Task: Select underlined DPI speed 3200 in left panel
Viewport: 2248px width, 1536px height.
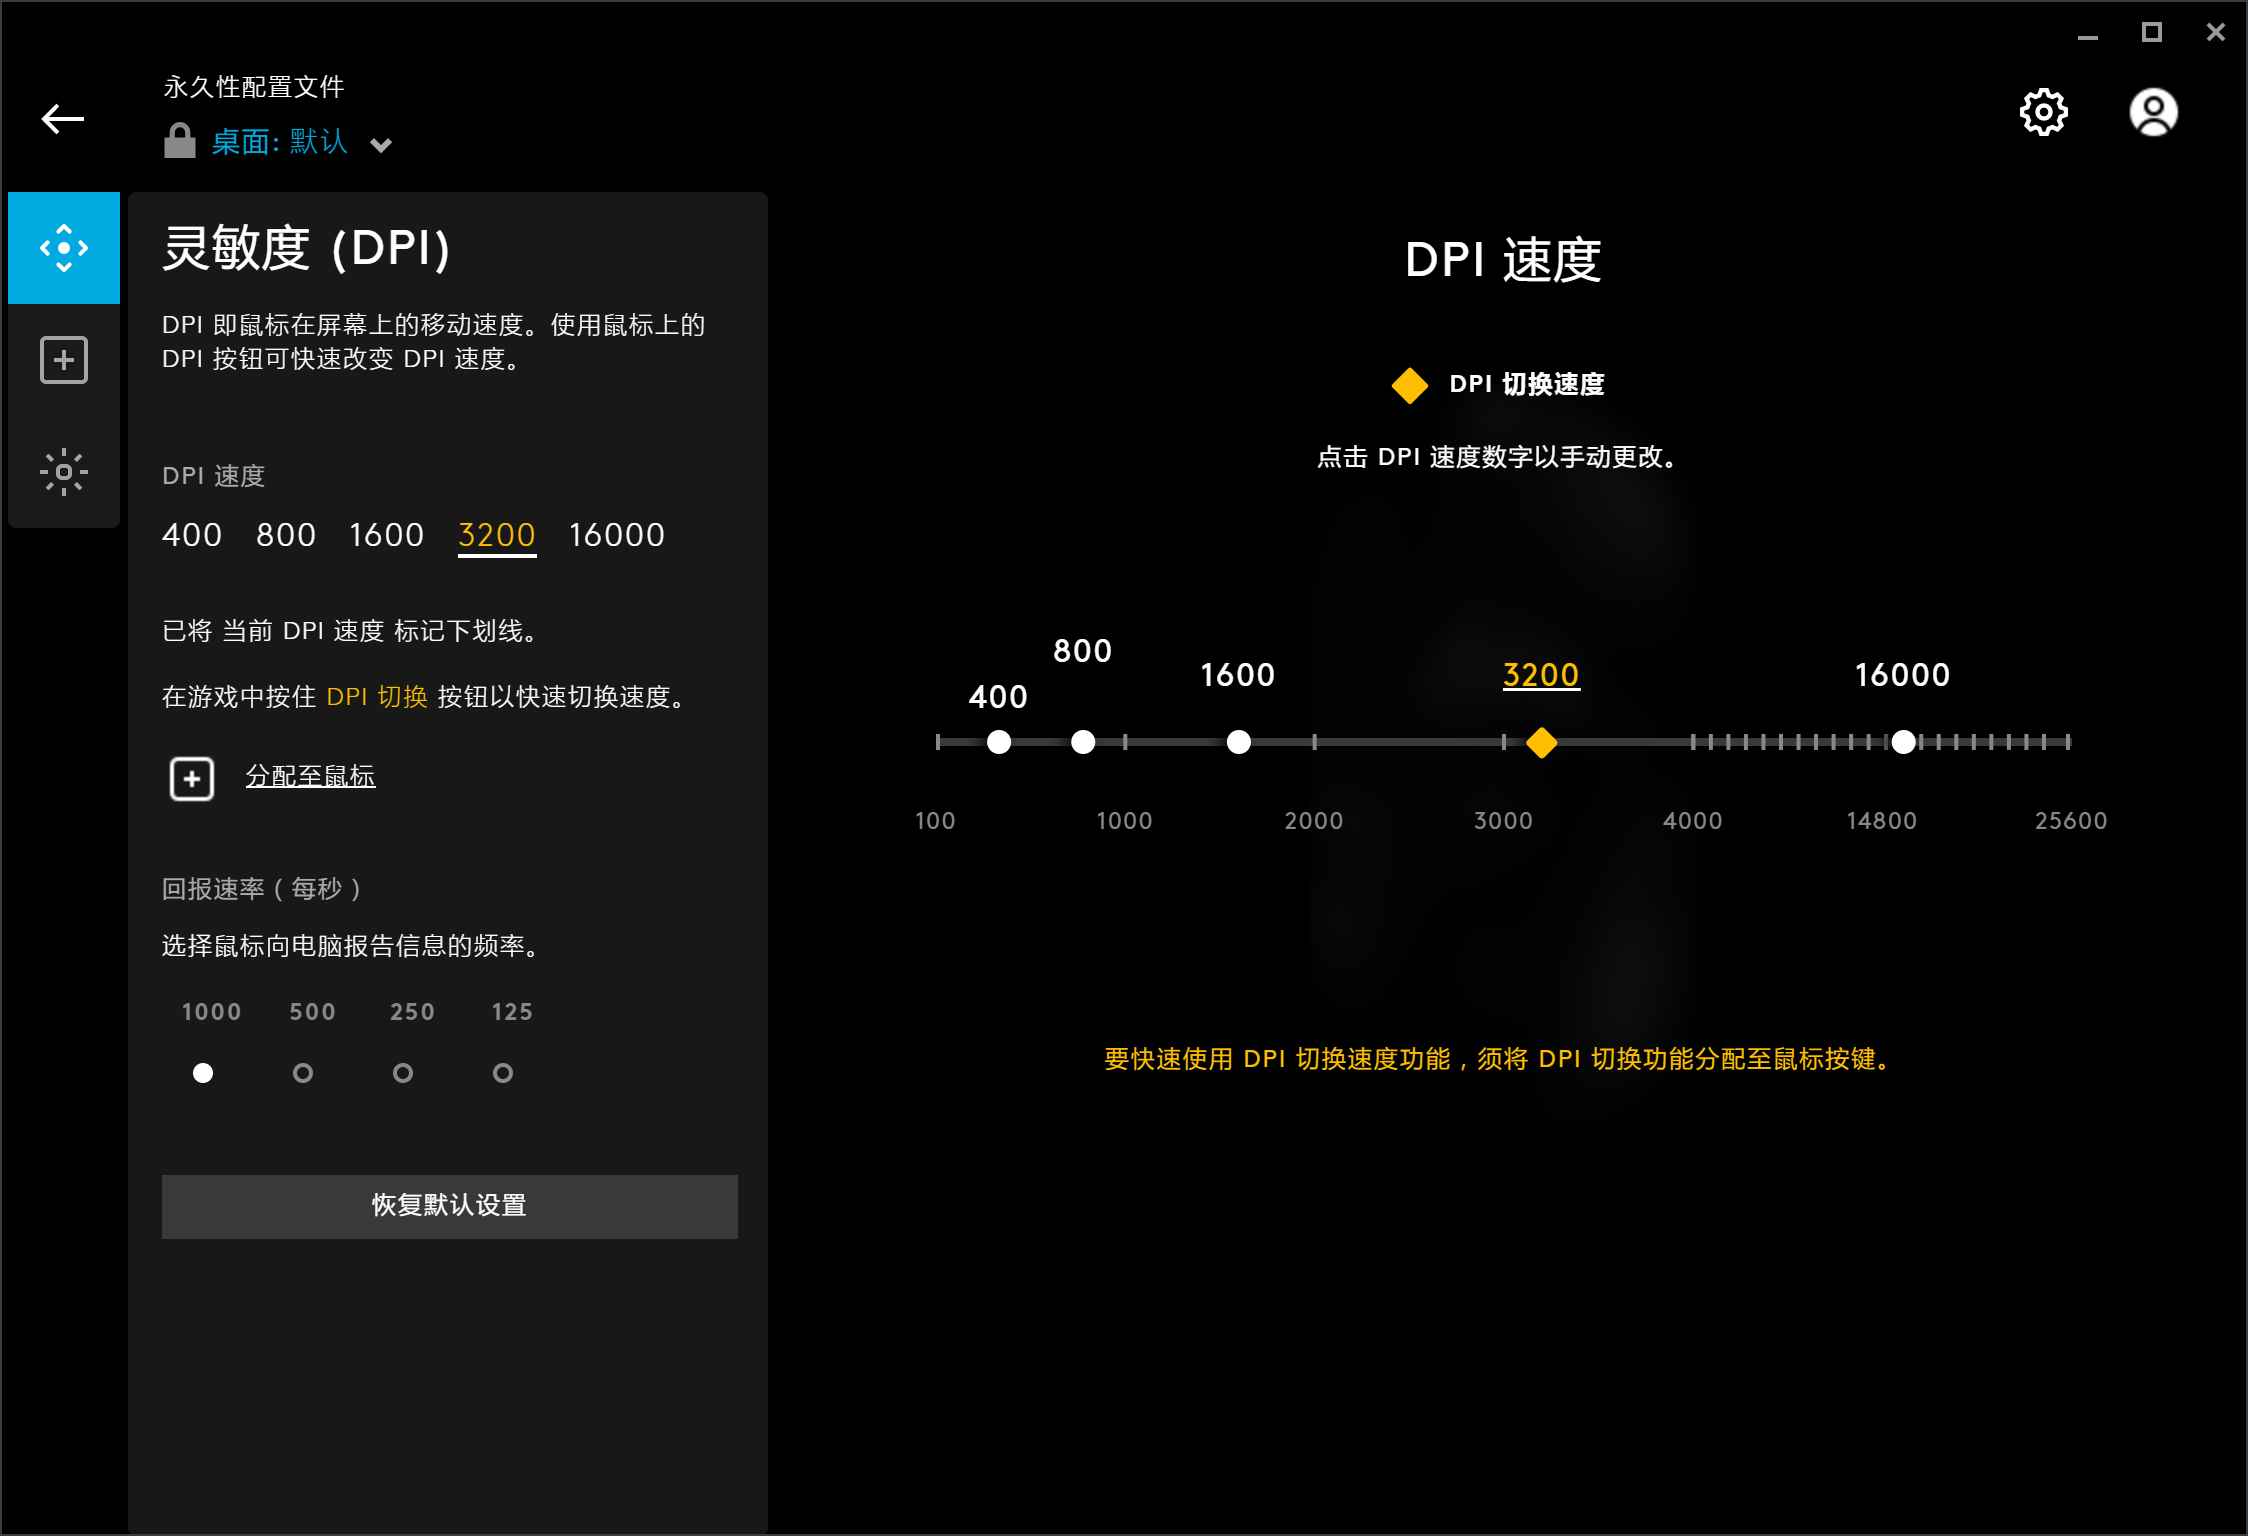Action: [x=497, y=536]
